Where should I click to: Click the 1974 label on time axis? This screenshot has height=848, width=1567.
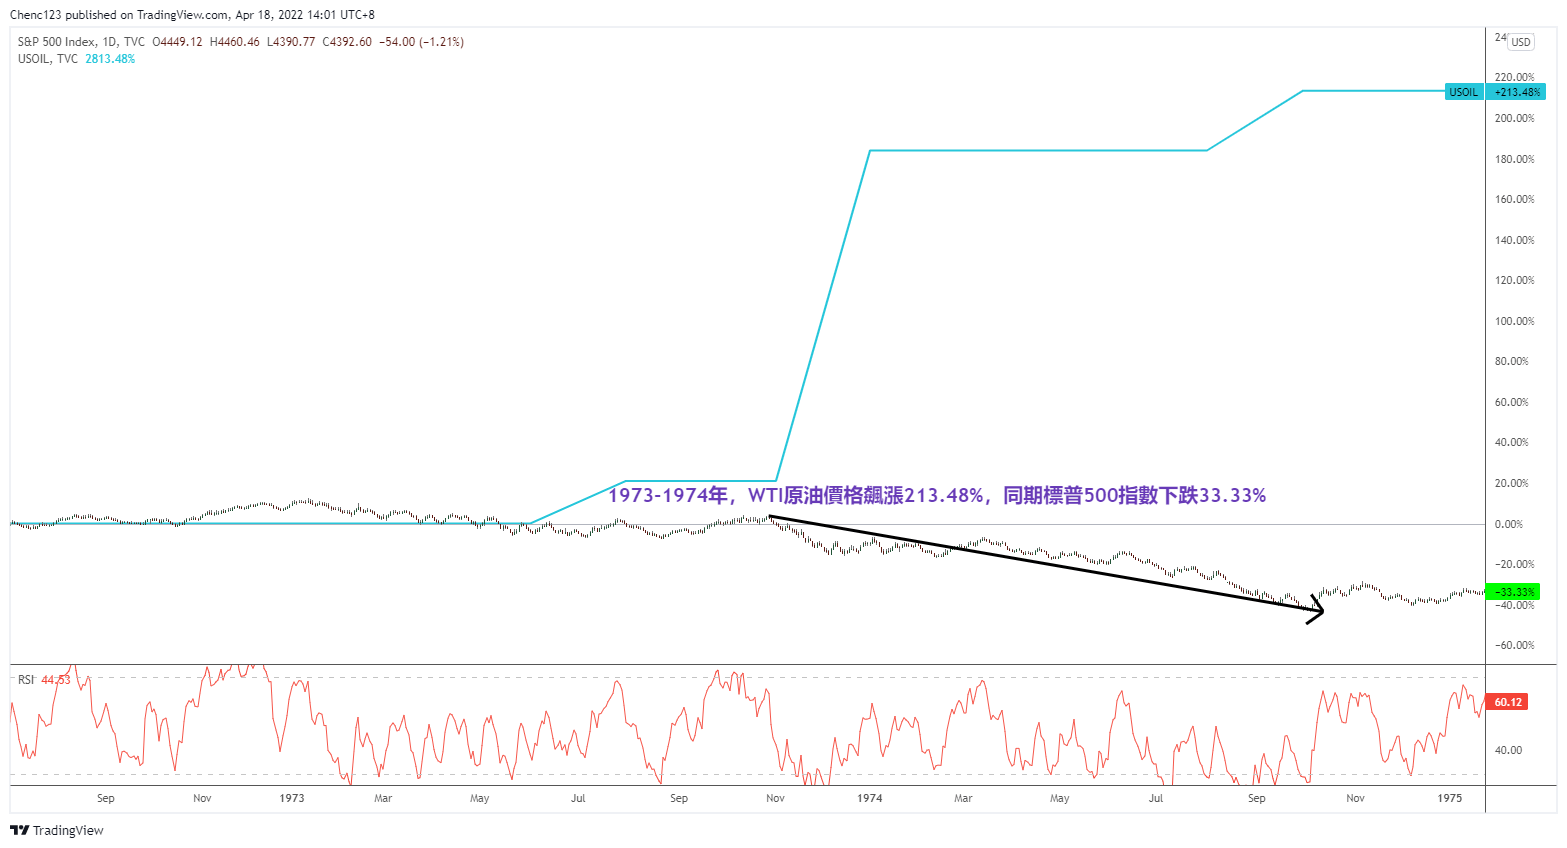pyautogui.click(x=870, y=798)
